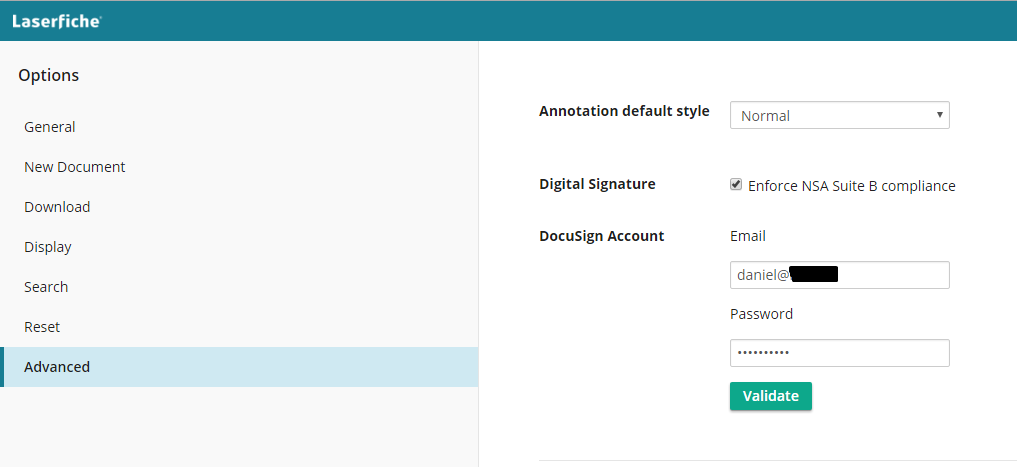Click the Digital Signature label
Image resolution: width=1017 pixels, height=467 pixels.
[597, 184]
